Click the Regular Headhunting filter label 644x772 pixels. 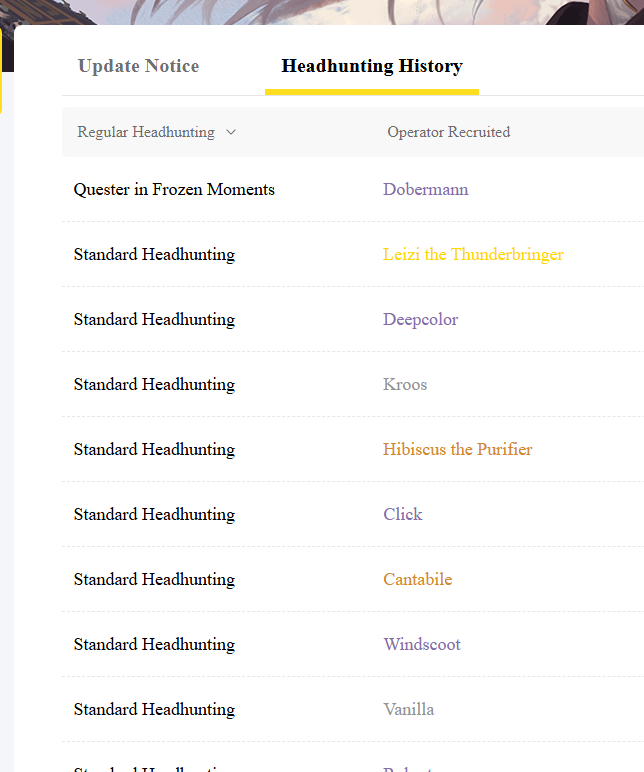coord(146,132)
